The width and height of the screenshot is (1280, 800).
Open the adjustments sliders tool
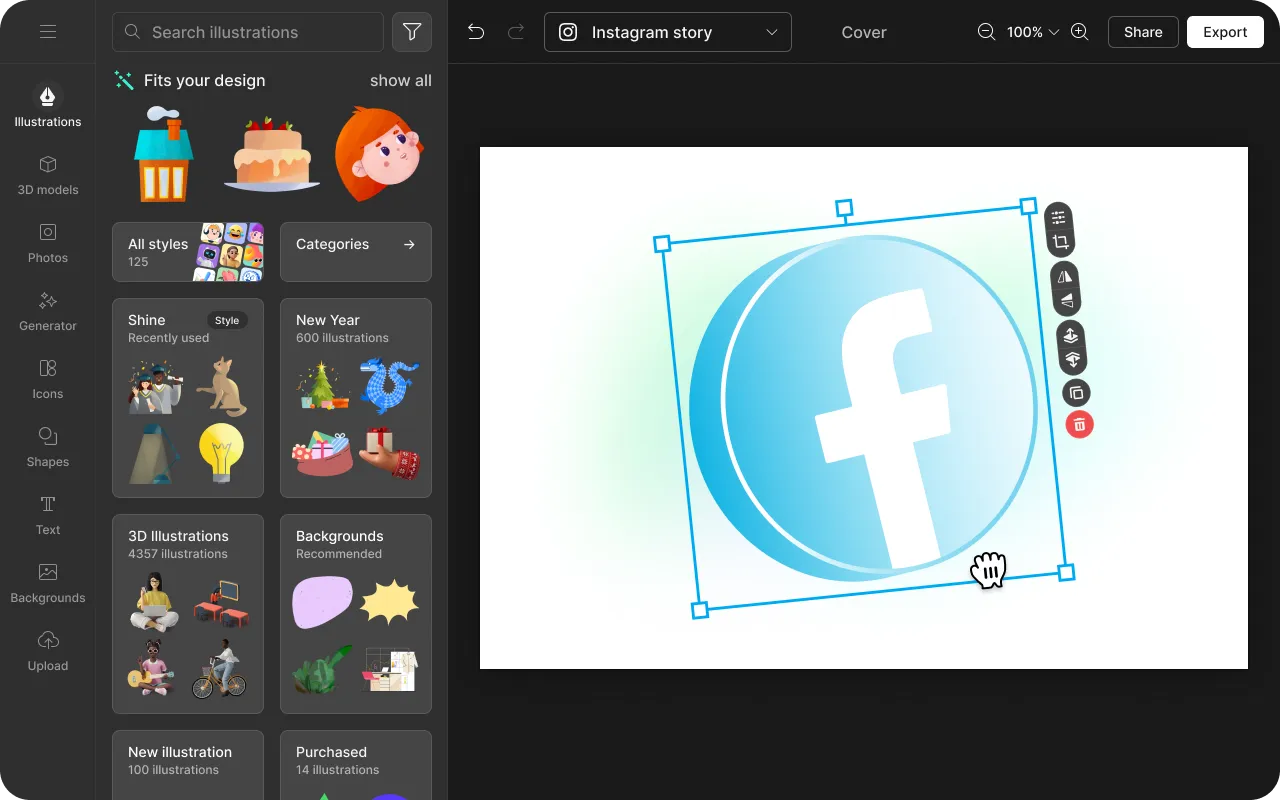1058,217
